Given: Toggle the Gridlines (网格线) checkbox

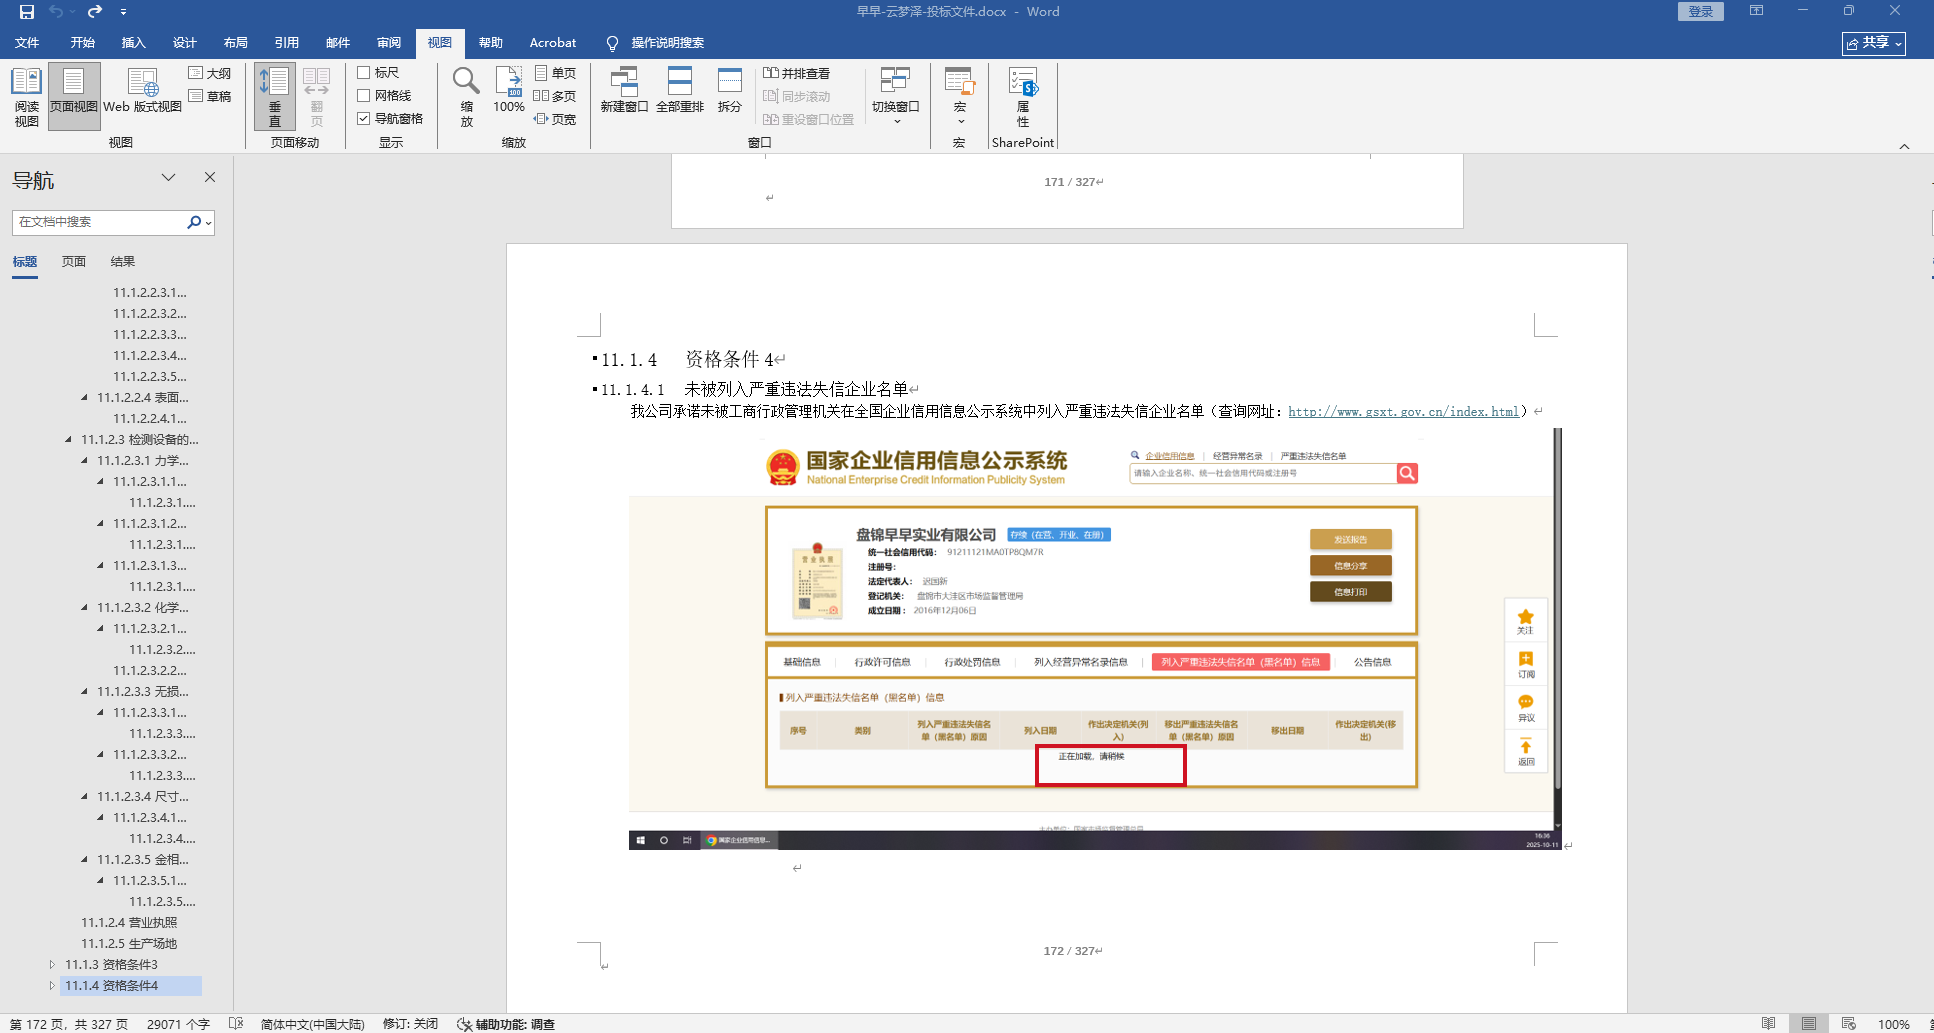Looking at the screenshot, I should 364,96.
